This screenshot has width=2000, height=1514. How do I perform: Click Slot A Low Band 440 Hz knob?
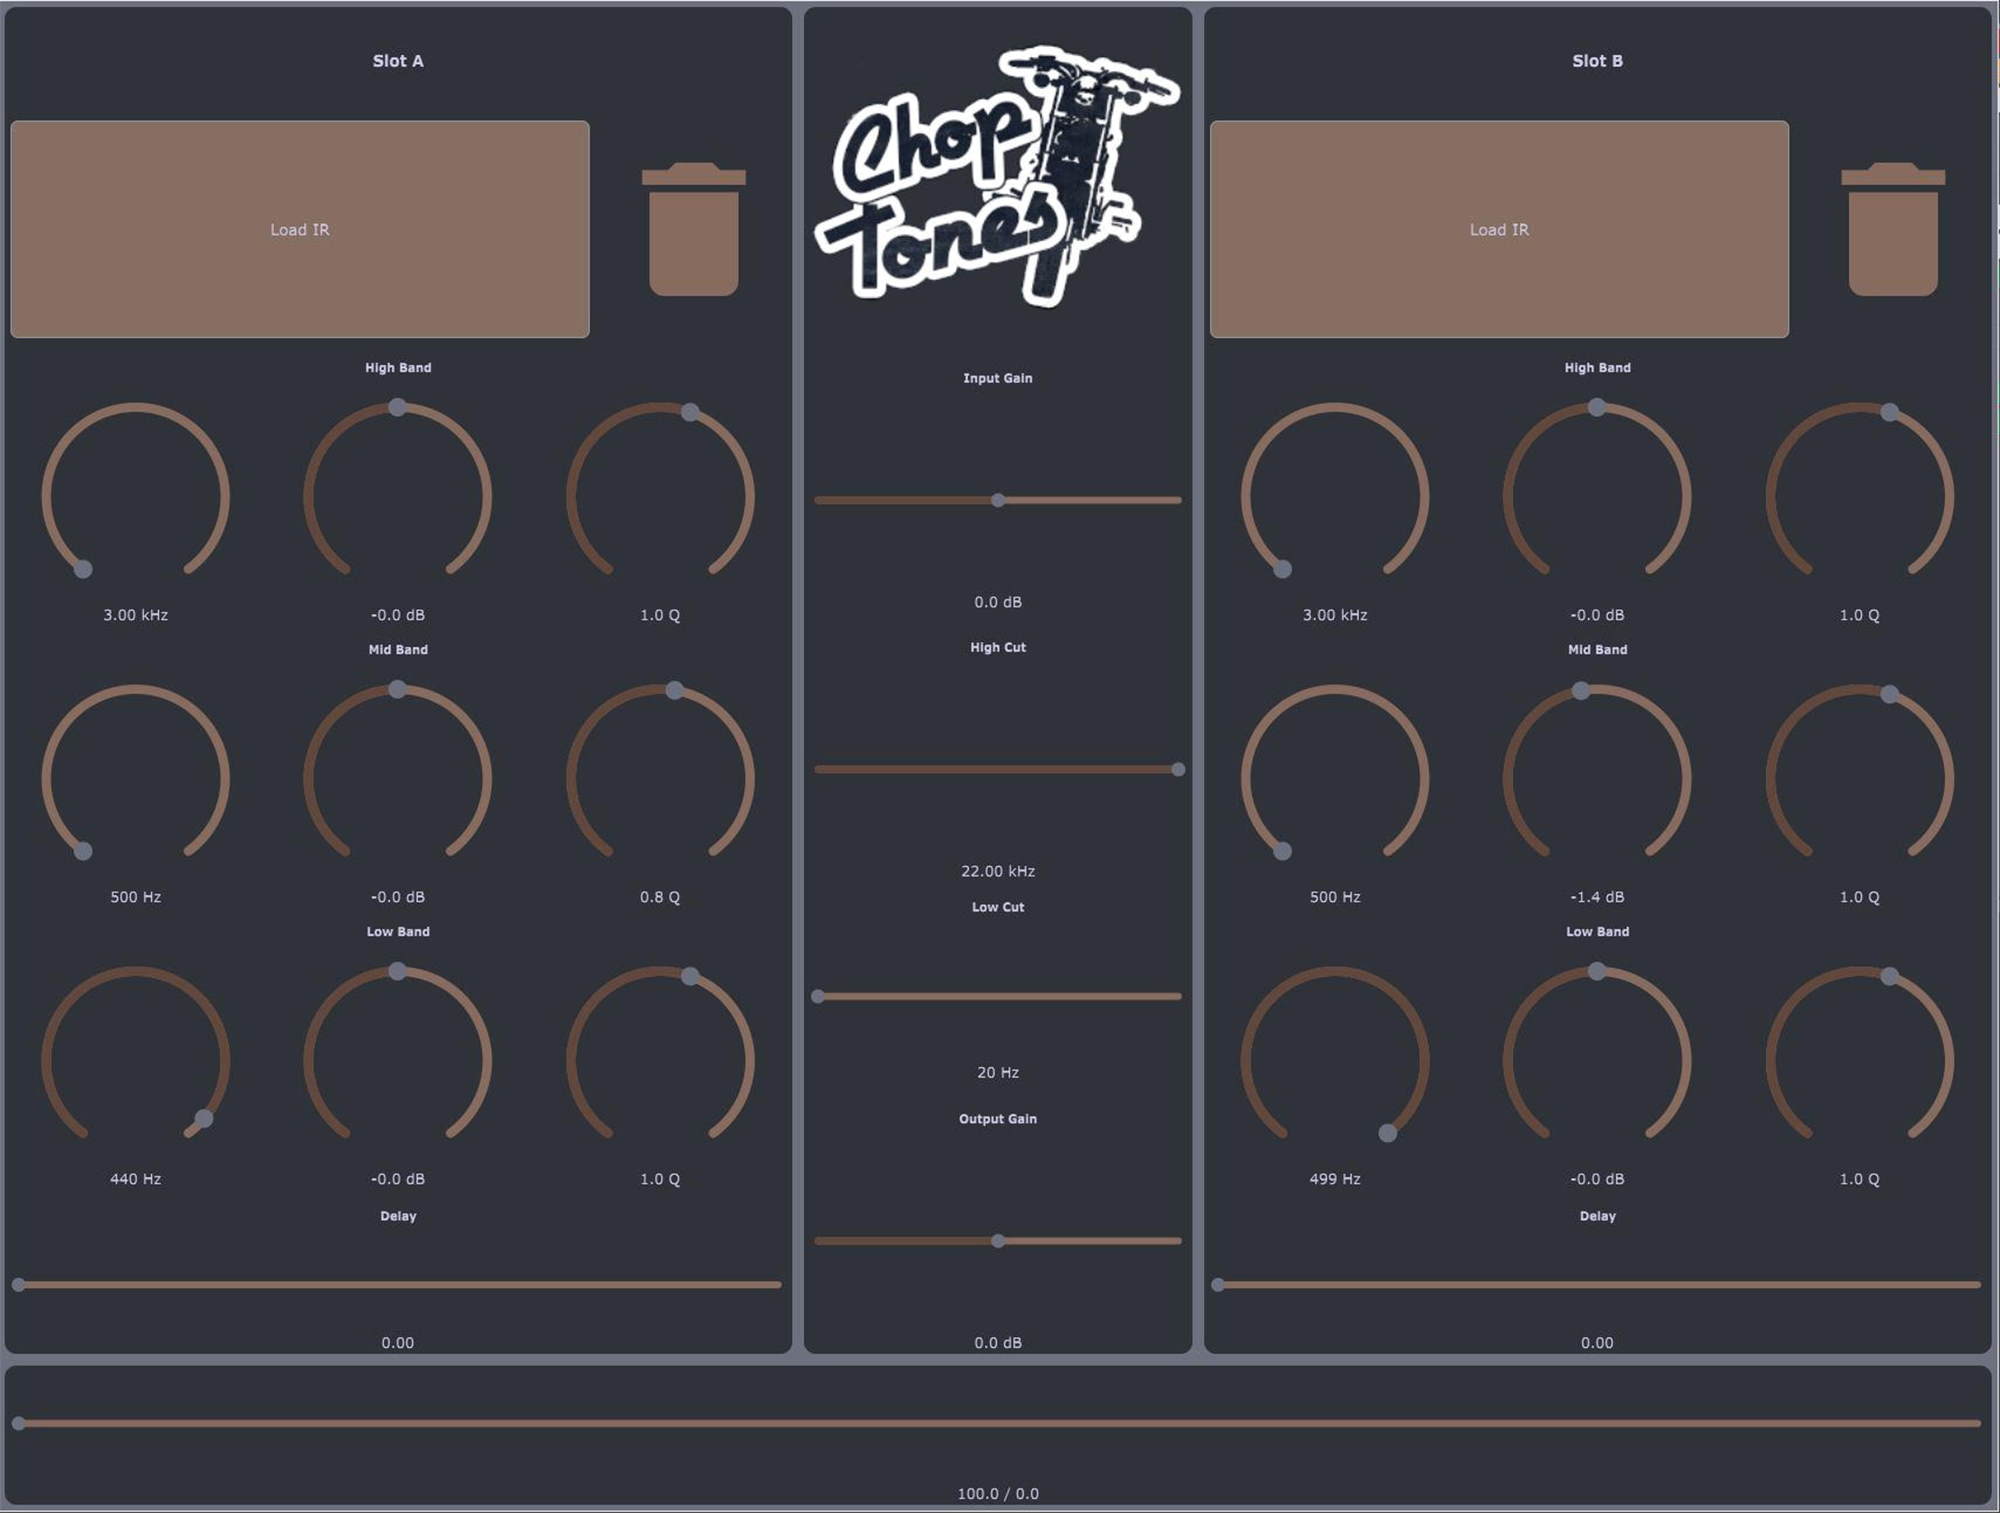tap(135, 1060)
